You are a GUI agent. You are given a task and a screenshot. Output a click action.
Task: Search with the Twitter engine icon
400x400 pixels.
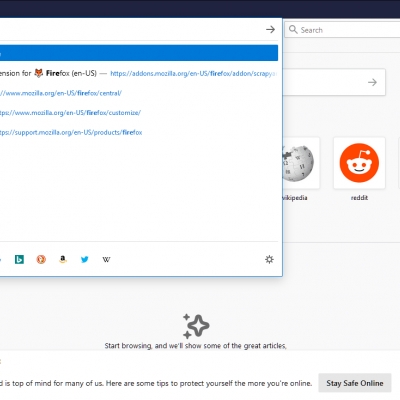click(85, 259)
